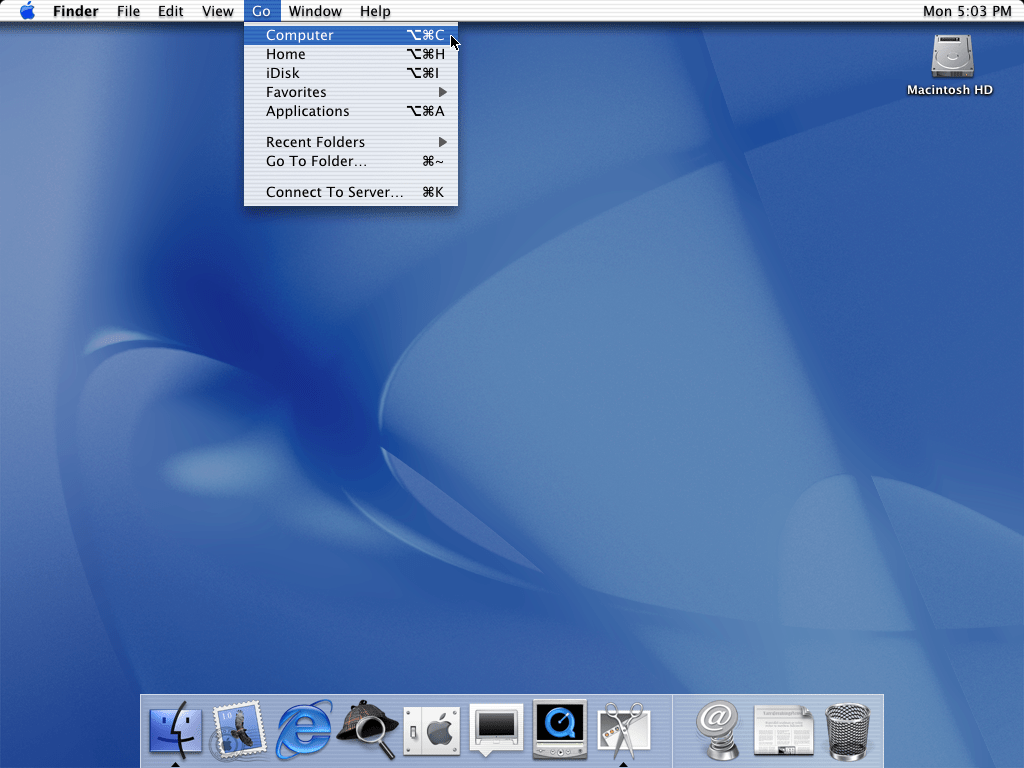Viewport: 1024px width, 768px height.
Task: Open Finder from the dock
Action: click(x=175, y=731)
